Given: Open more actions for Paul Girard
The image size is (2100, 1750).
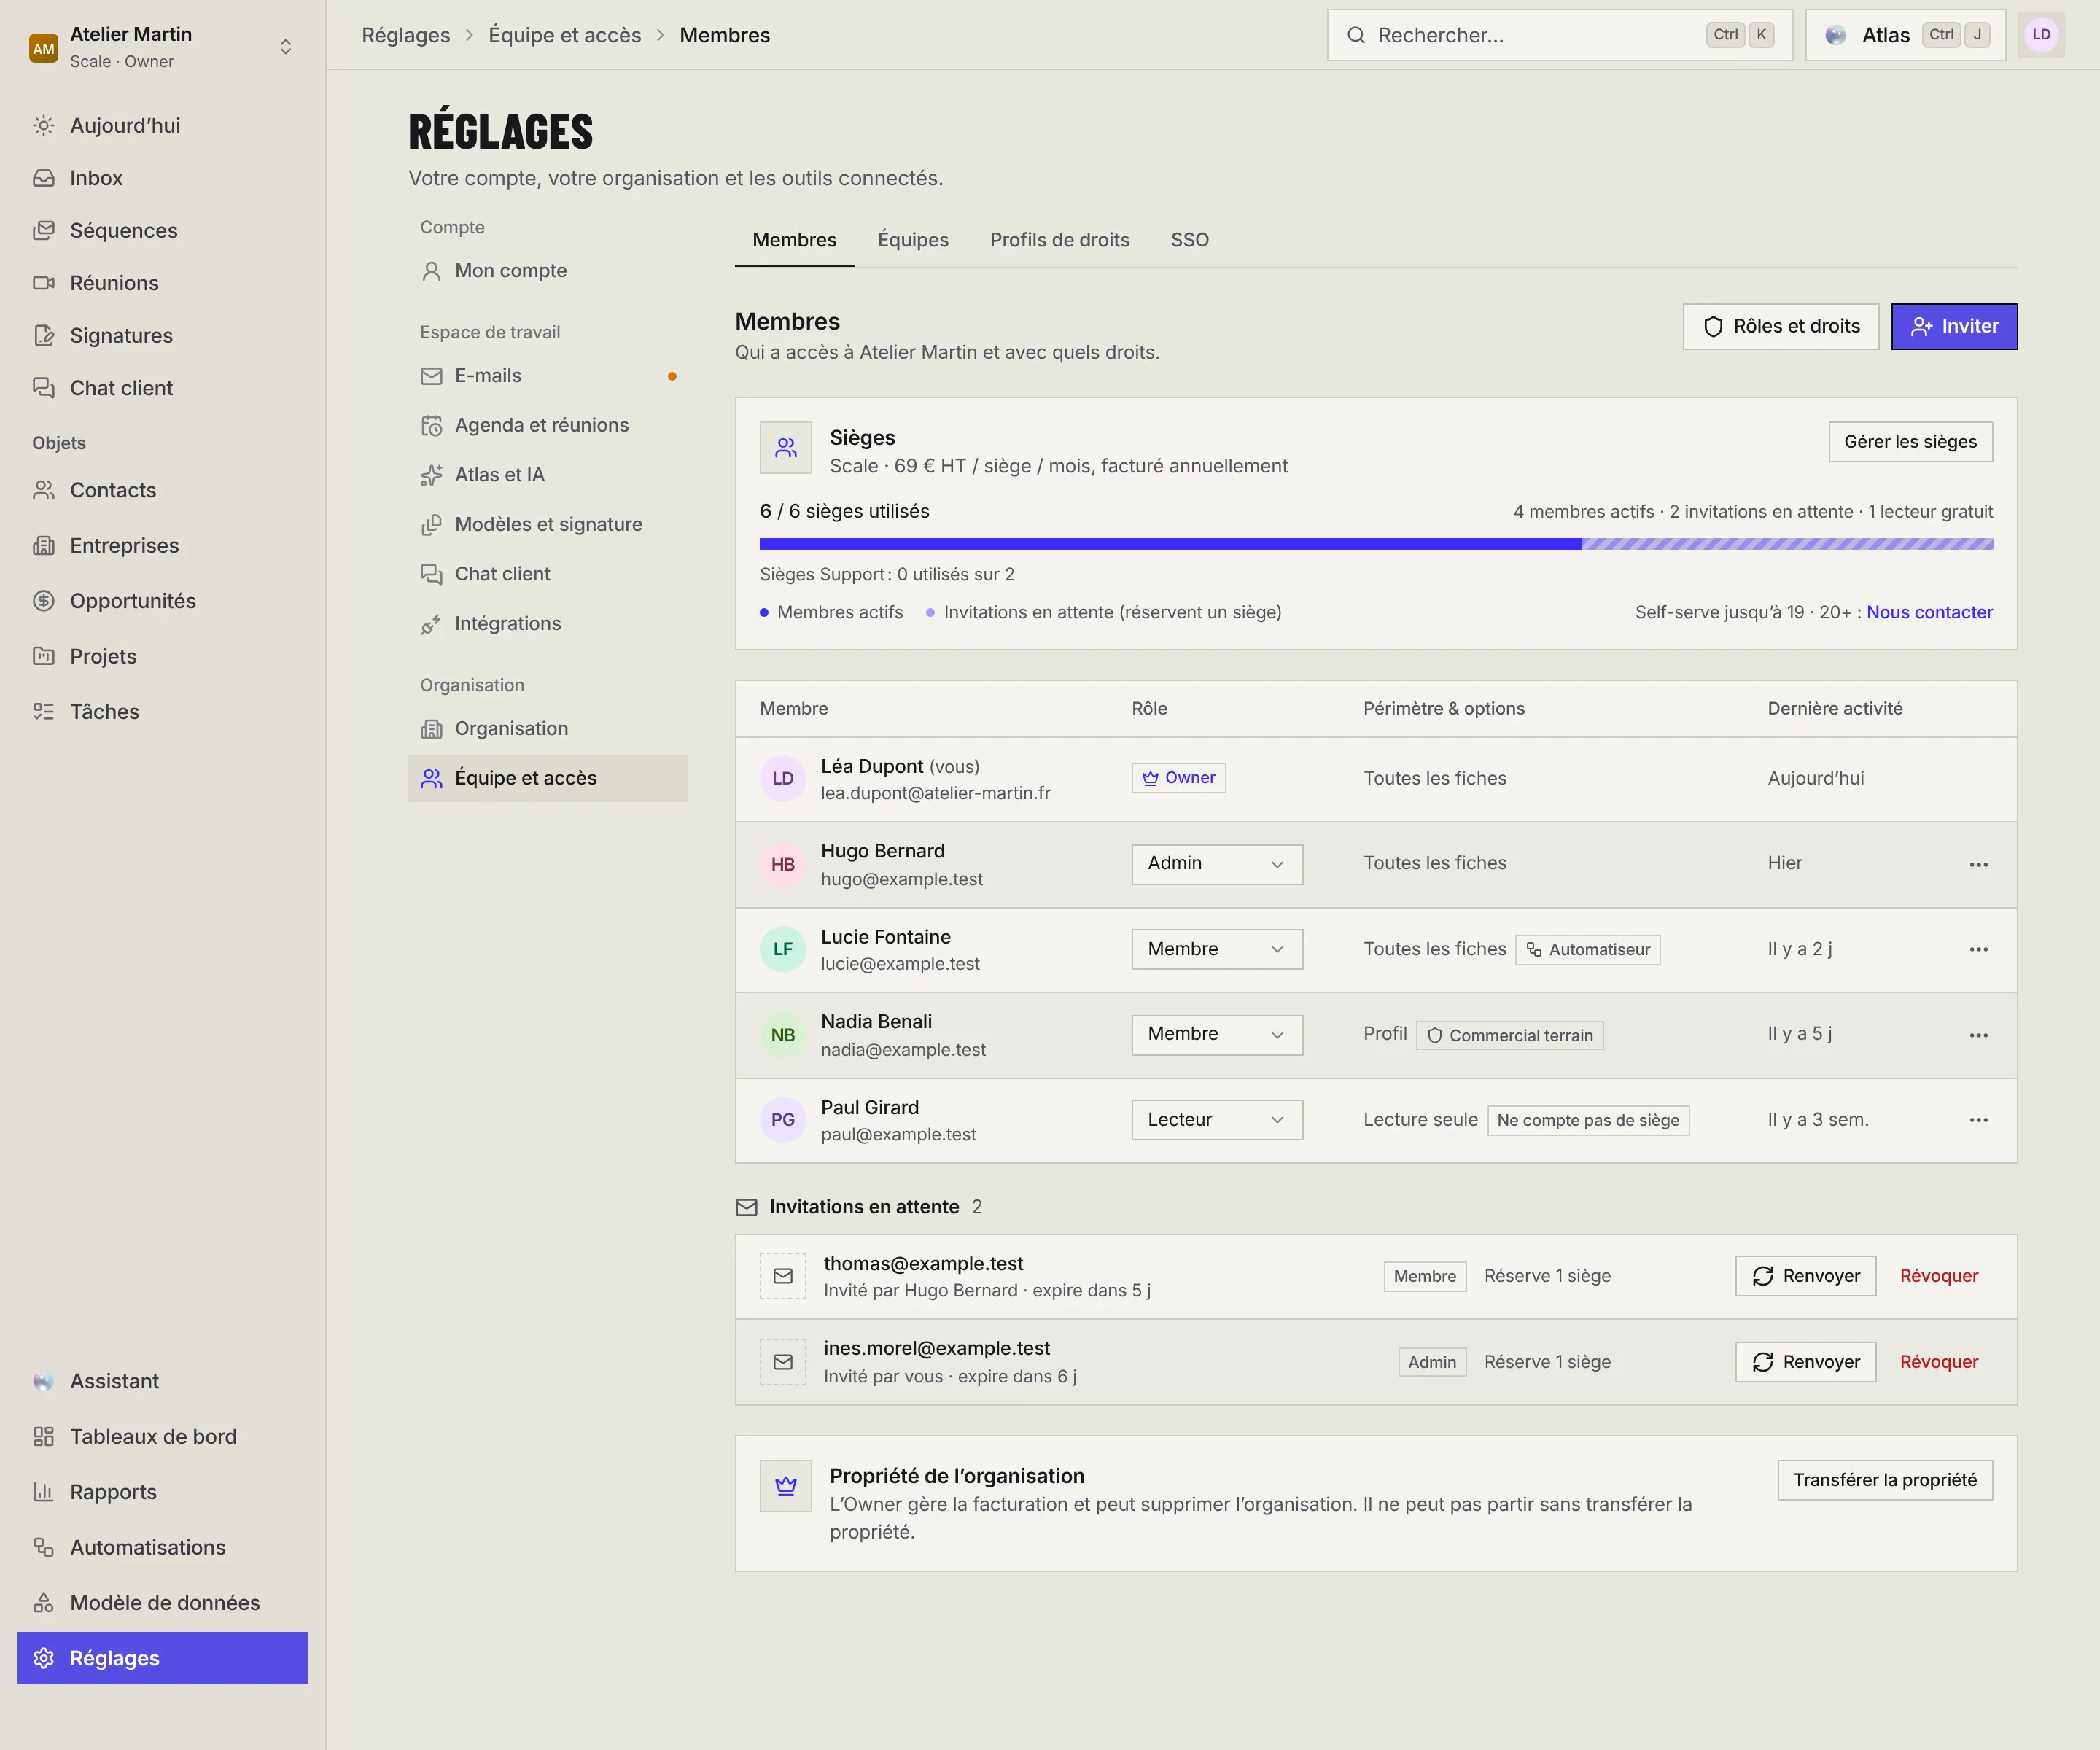Looking at the screenshot, I should [1978, 1121].
